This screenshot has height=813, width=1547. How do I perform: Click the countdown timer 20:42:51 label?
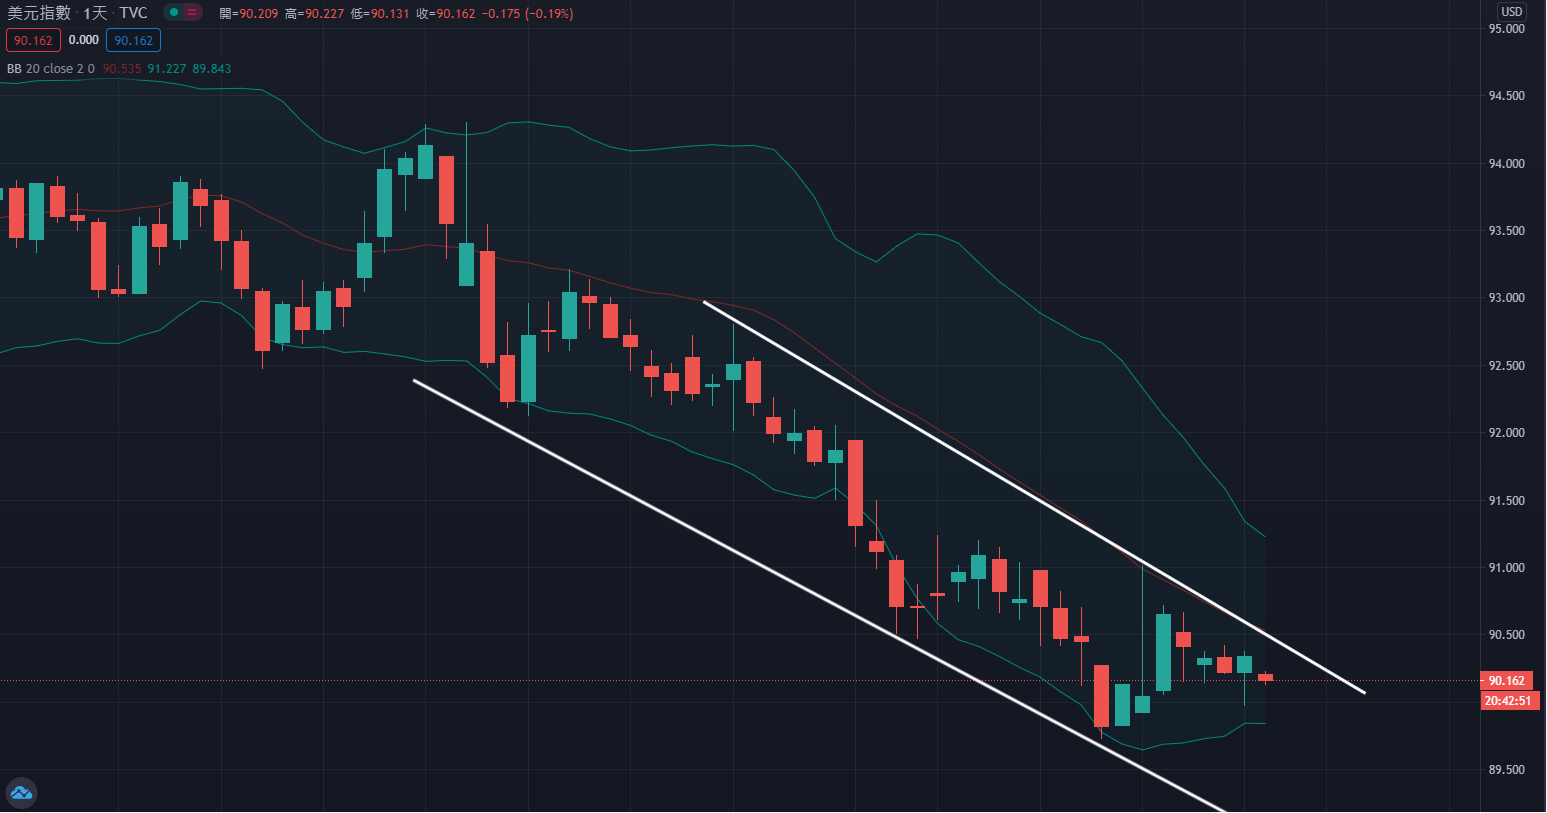1508,701
